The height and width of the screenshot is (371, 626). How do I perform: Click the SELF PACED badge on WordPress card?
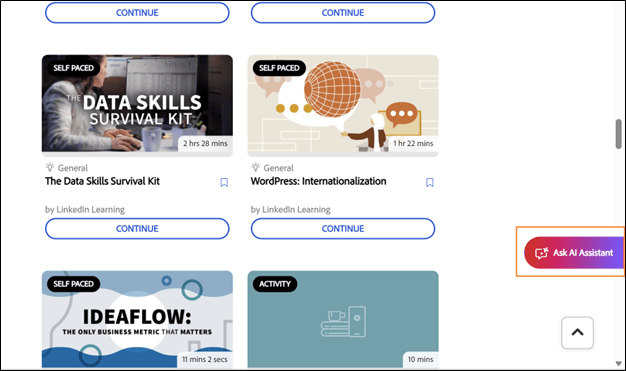[279, 68]
